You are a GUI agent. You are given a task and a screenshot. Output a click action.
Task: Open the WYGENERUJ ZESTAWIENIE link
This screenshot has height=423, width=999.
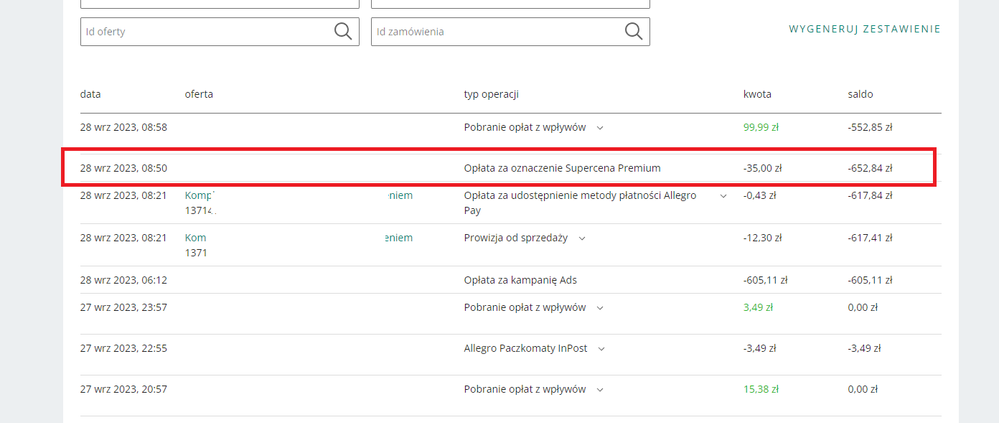coord(864,30)
